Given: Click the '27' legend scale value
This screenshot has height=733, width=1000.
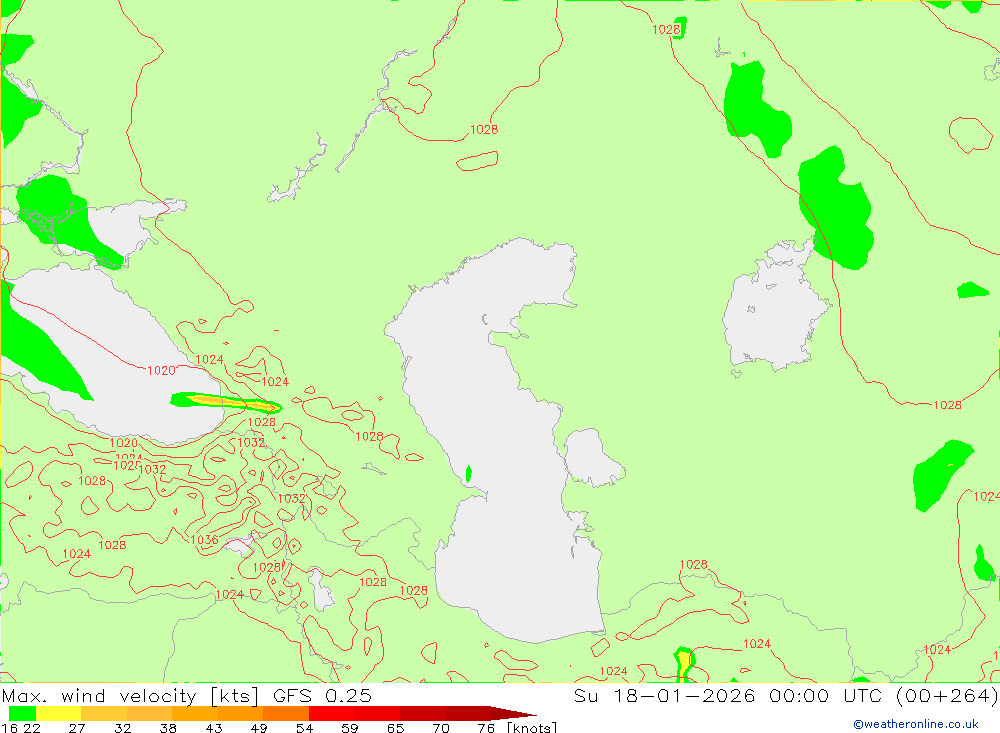Looking at the screenshot, I should pyautogui.click(x=77, y=728).
